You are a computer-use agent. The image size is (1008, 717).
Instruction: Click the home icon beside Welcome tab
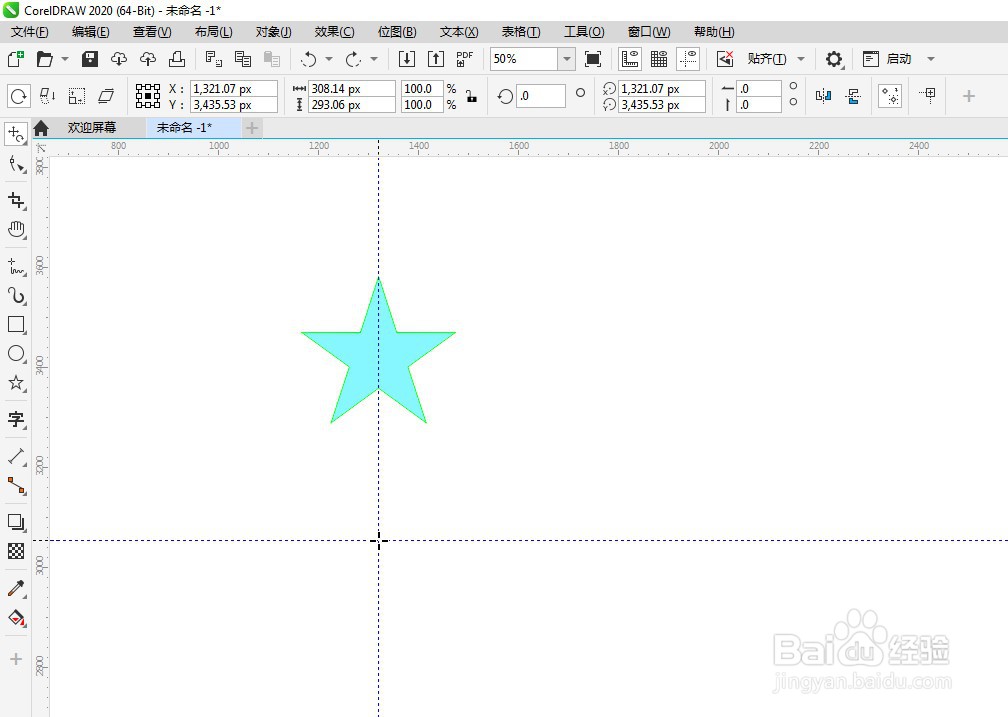point(41,128)
